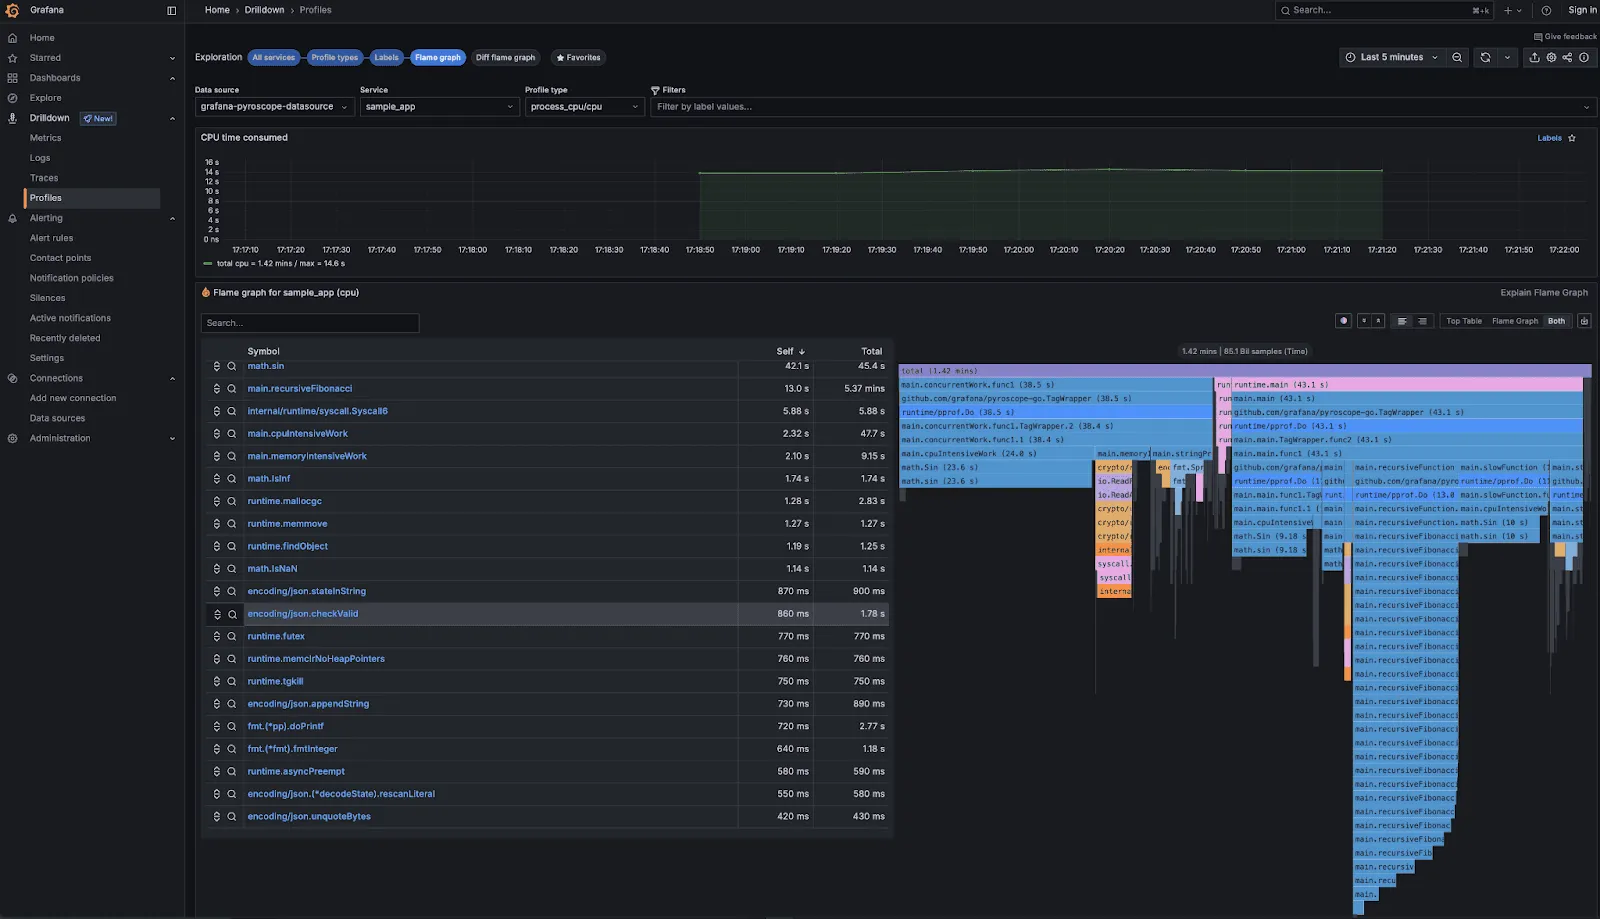Viewport: 1600px width, 919px height.
Task: Click Last 5 minutes time range picker
Action: coord(1390,57)
